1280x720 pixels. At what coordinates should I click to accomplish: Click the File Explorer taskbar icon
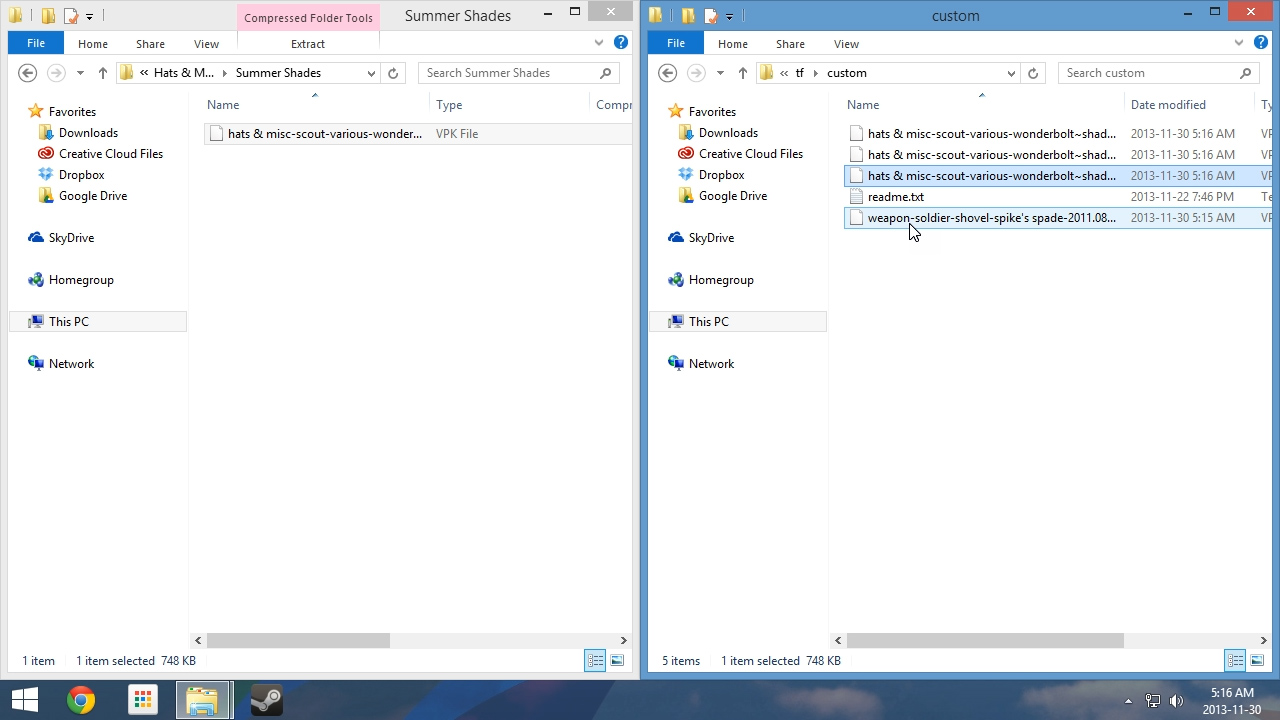(203, 700)
